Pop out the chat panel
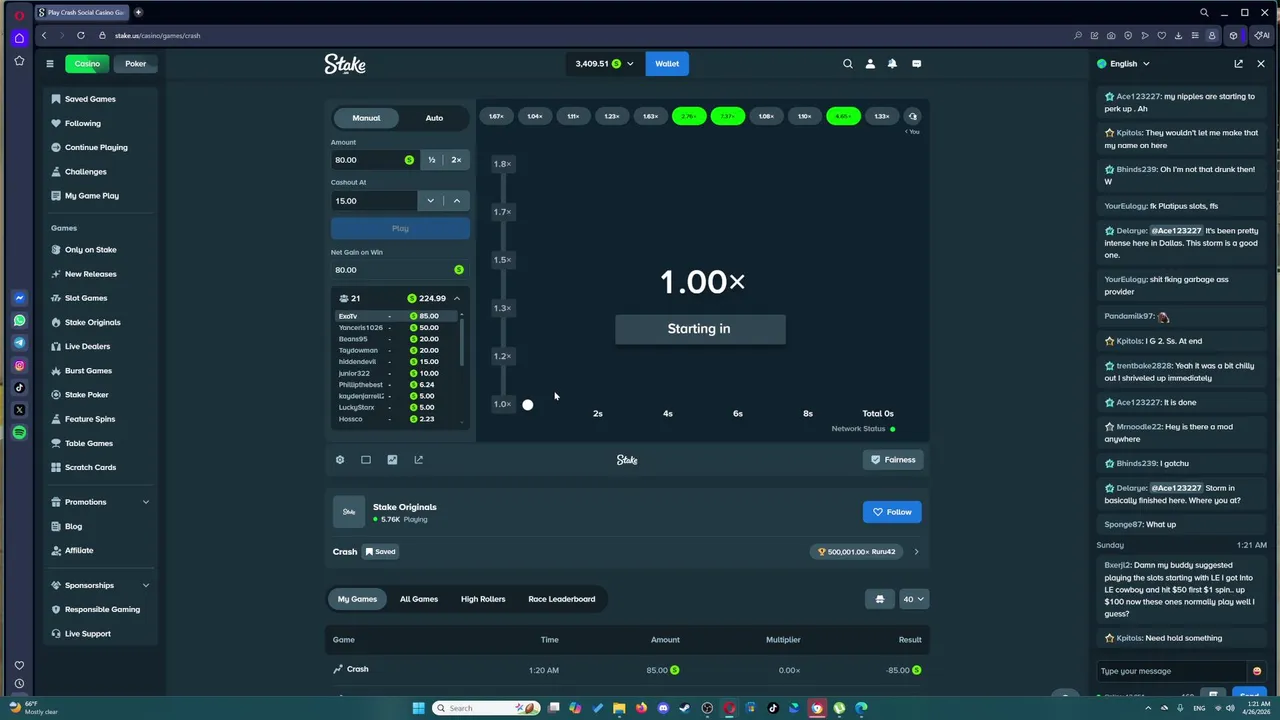The width and height of the screenshot is (1280, 720). tap(1238, 64)
